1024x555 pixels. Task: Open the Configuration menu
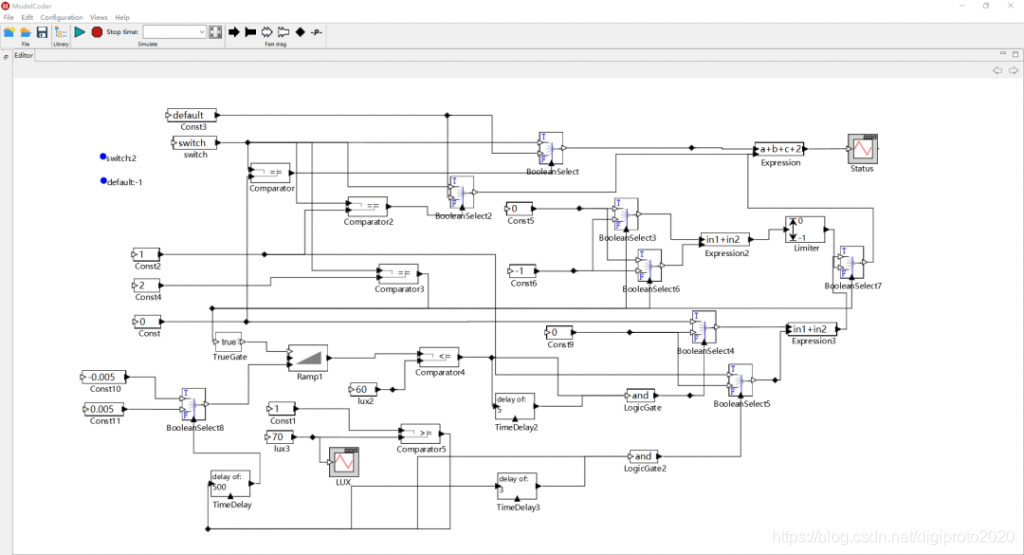[61, 18]
